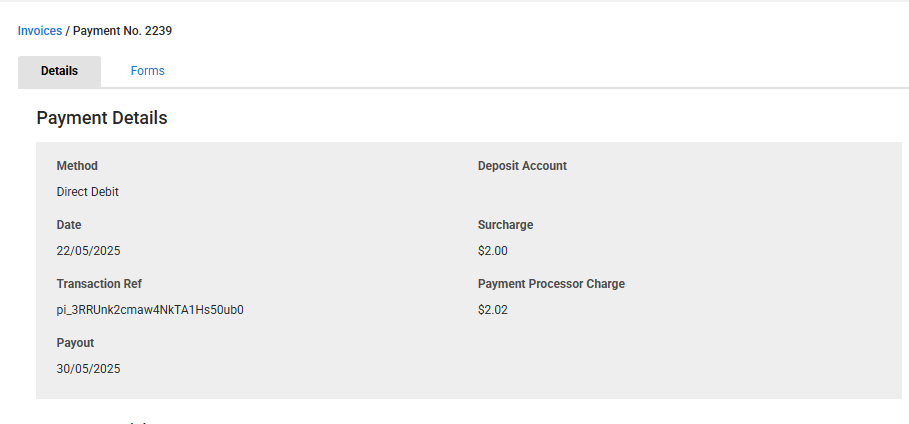This screenshot has width=909, height=424.
Task: Click the Date field label
Action: click(69, 225)
